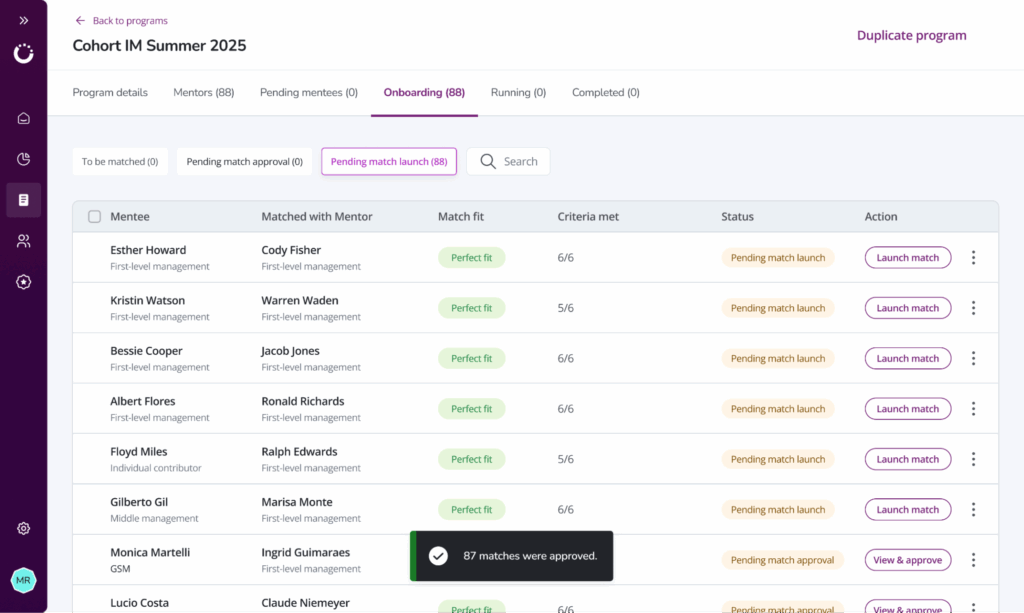Switch to Program details tab

110,92
